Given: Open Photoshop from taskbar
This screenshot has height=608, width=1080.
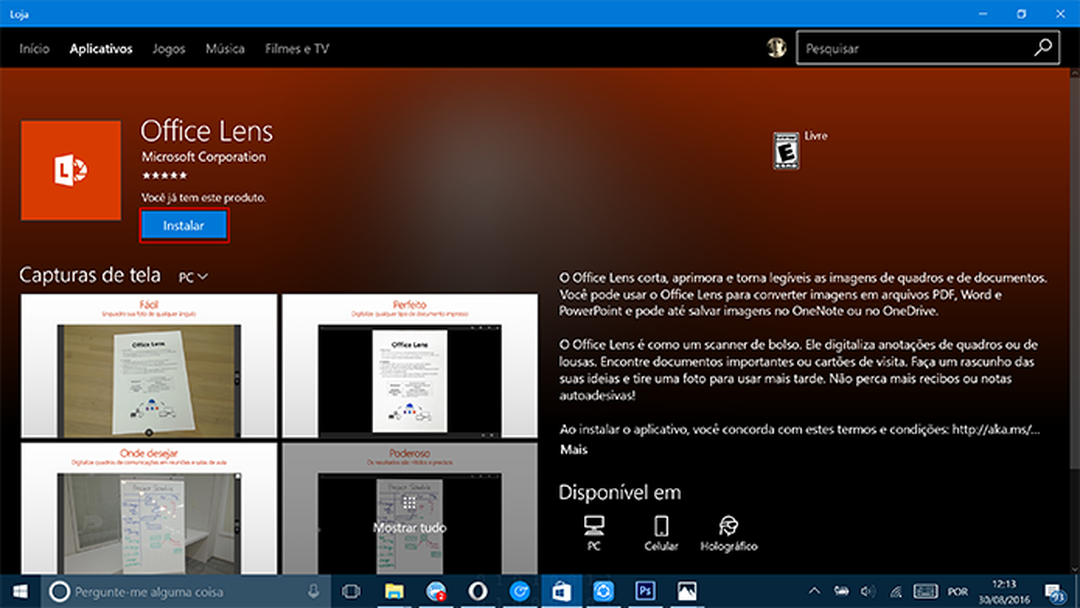Looking at the screenshot, I should point(645,591).
